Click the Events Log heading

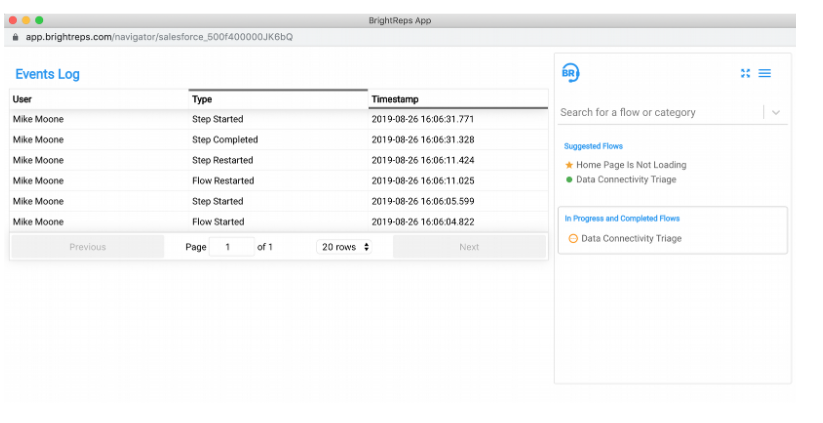point(47,74)
